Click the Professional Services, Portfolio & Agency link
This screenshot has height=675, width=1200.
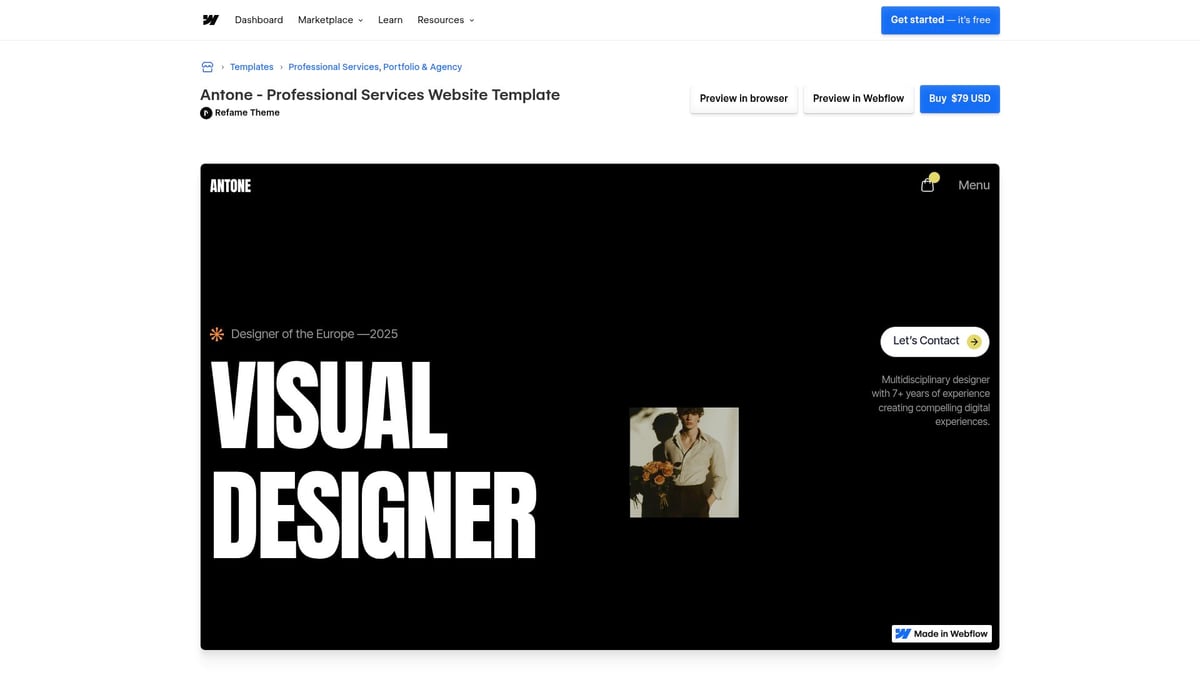374,66
